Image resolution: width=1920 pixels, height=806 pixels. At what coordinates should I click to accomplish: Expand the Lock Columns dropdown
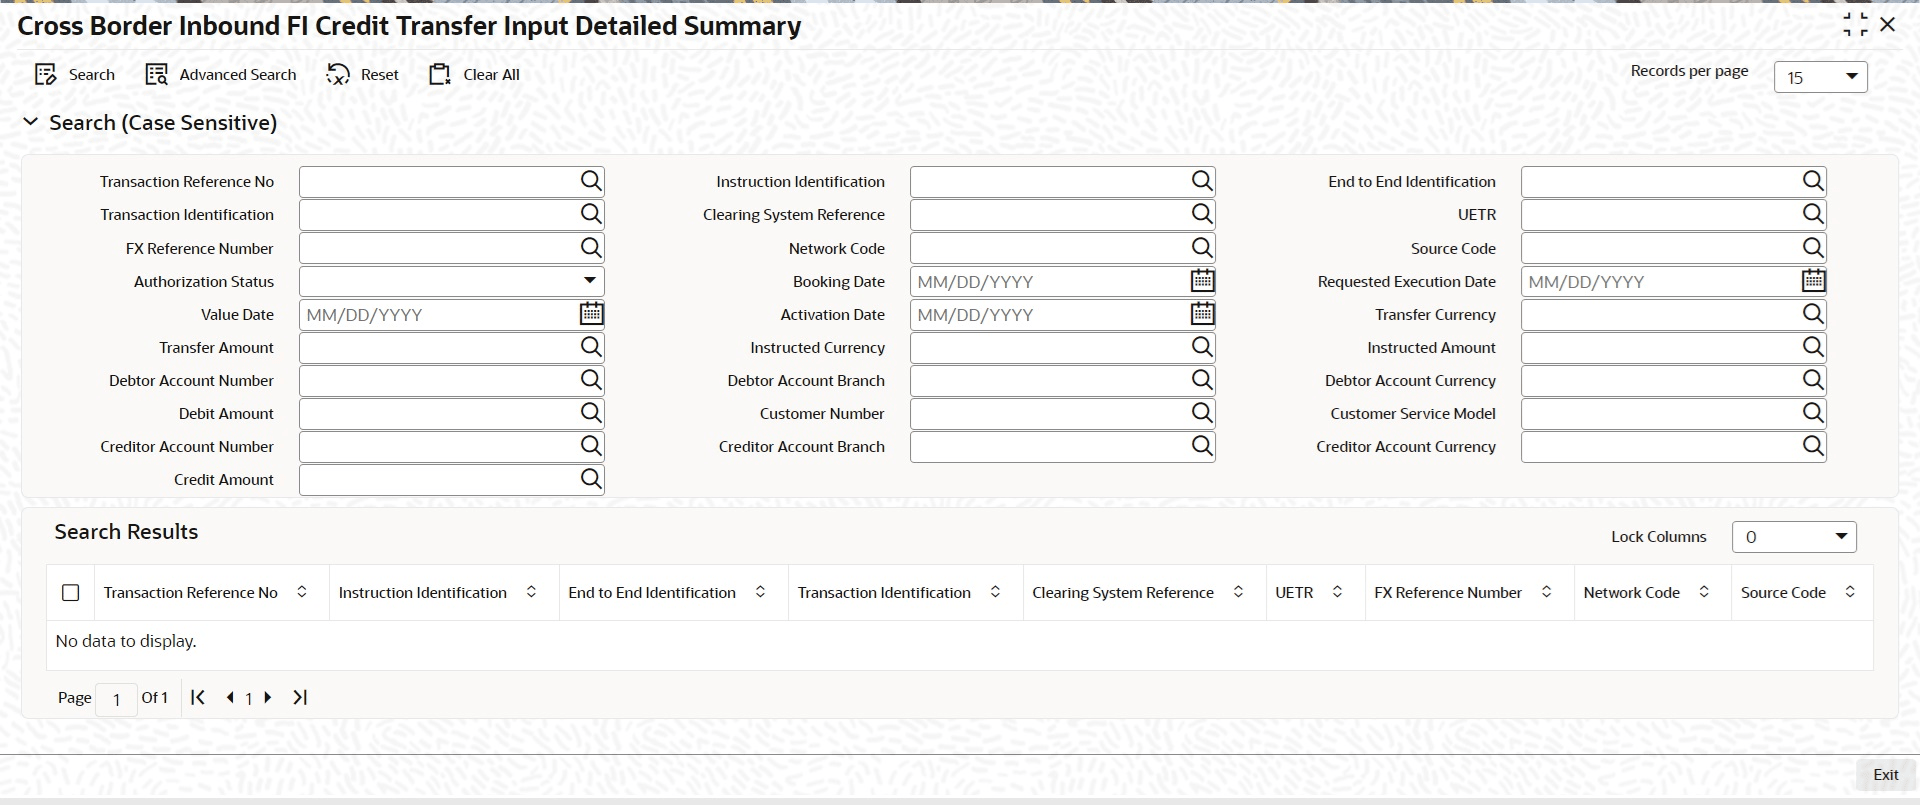pyautogui.click(x=1794, y=537)
